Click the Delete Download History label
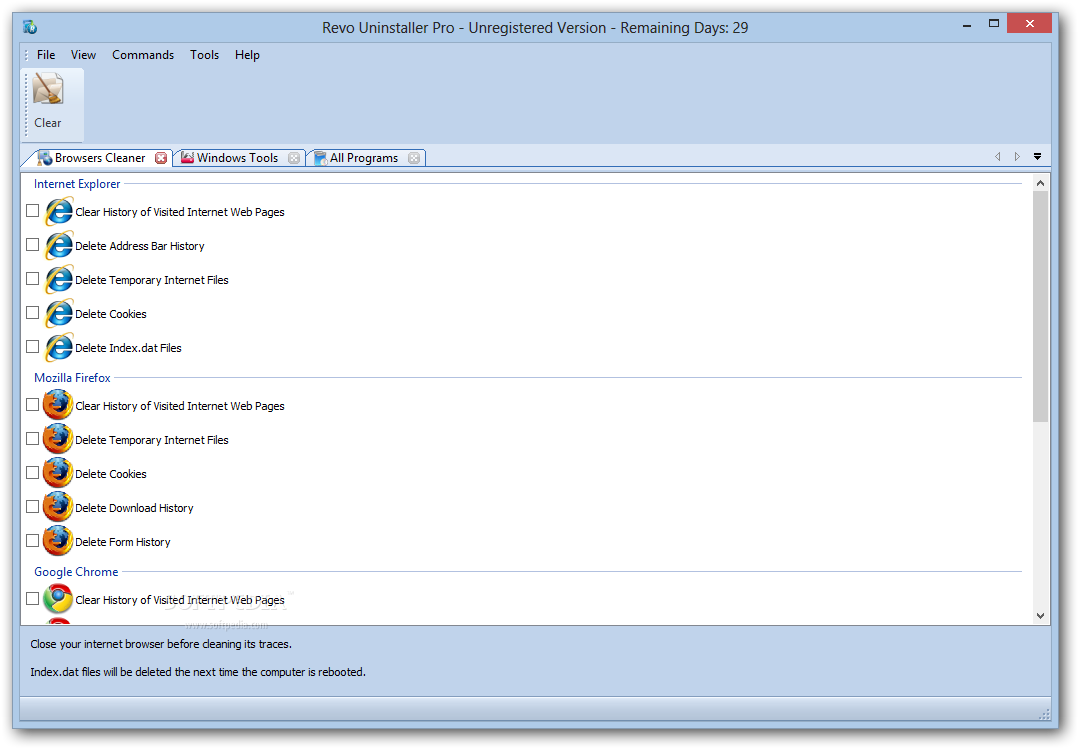 point(134,508)
